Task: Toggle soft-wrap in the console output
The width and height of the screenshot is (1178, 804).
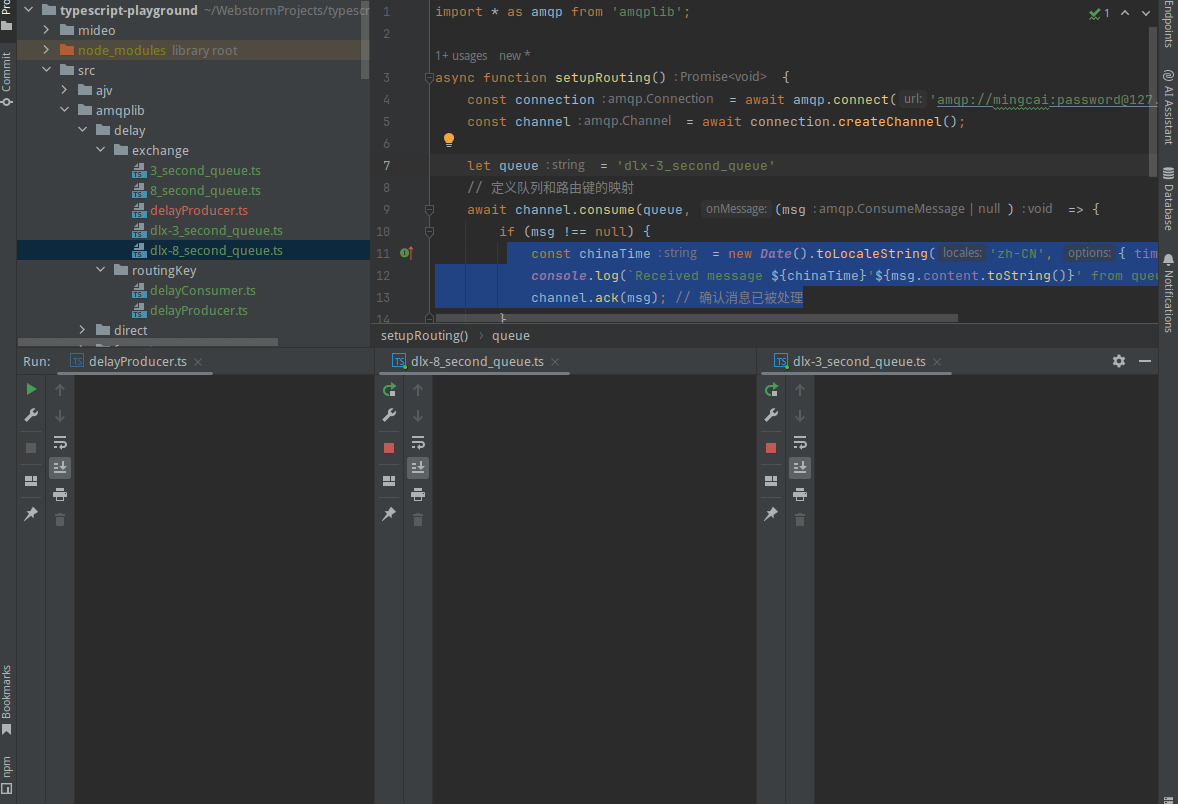Action: [x=59, y=442]
